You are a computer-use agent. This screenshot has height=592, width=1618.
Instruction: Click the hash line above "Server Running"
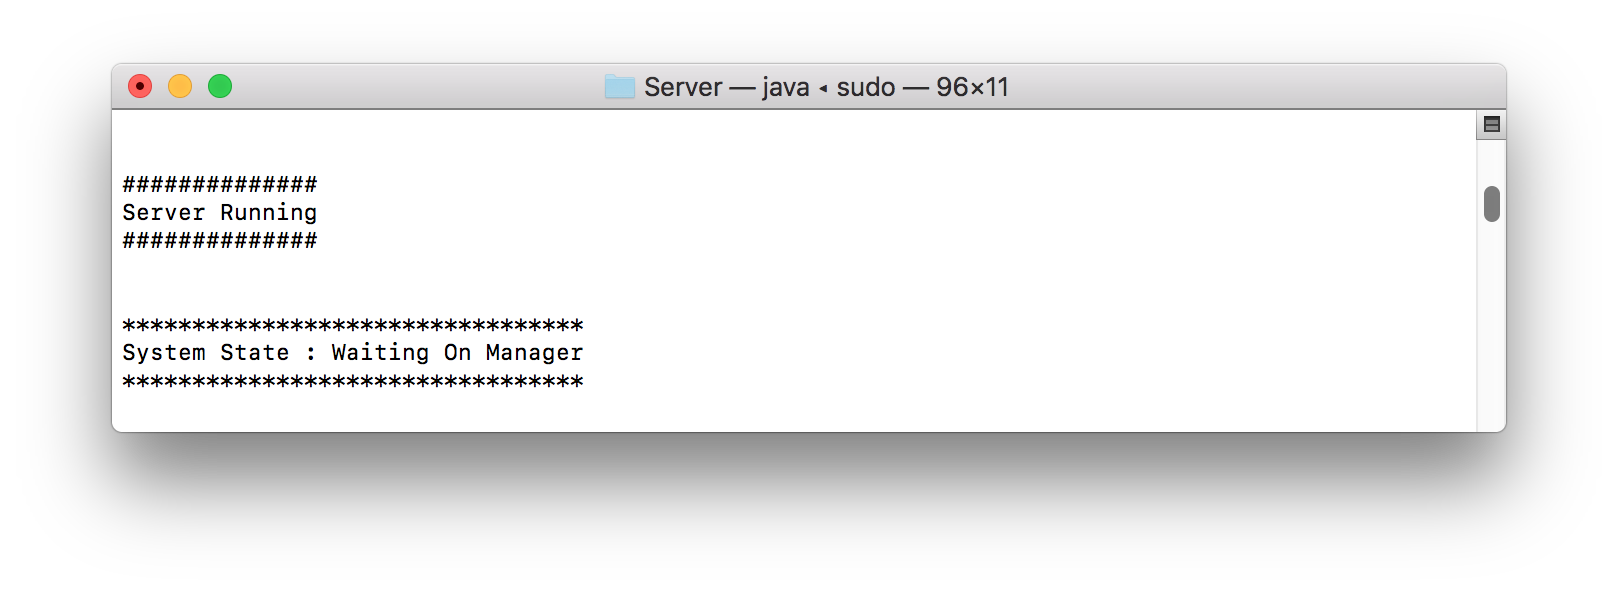pyautogui.click(x=220, y=184)
